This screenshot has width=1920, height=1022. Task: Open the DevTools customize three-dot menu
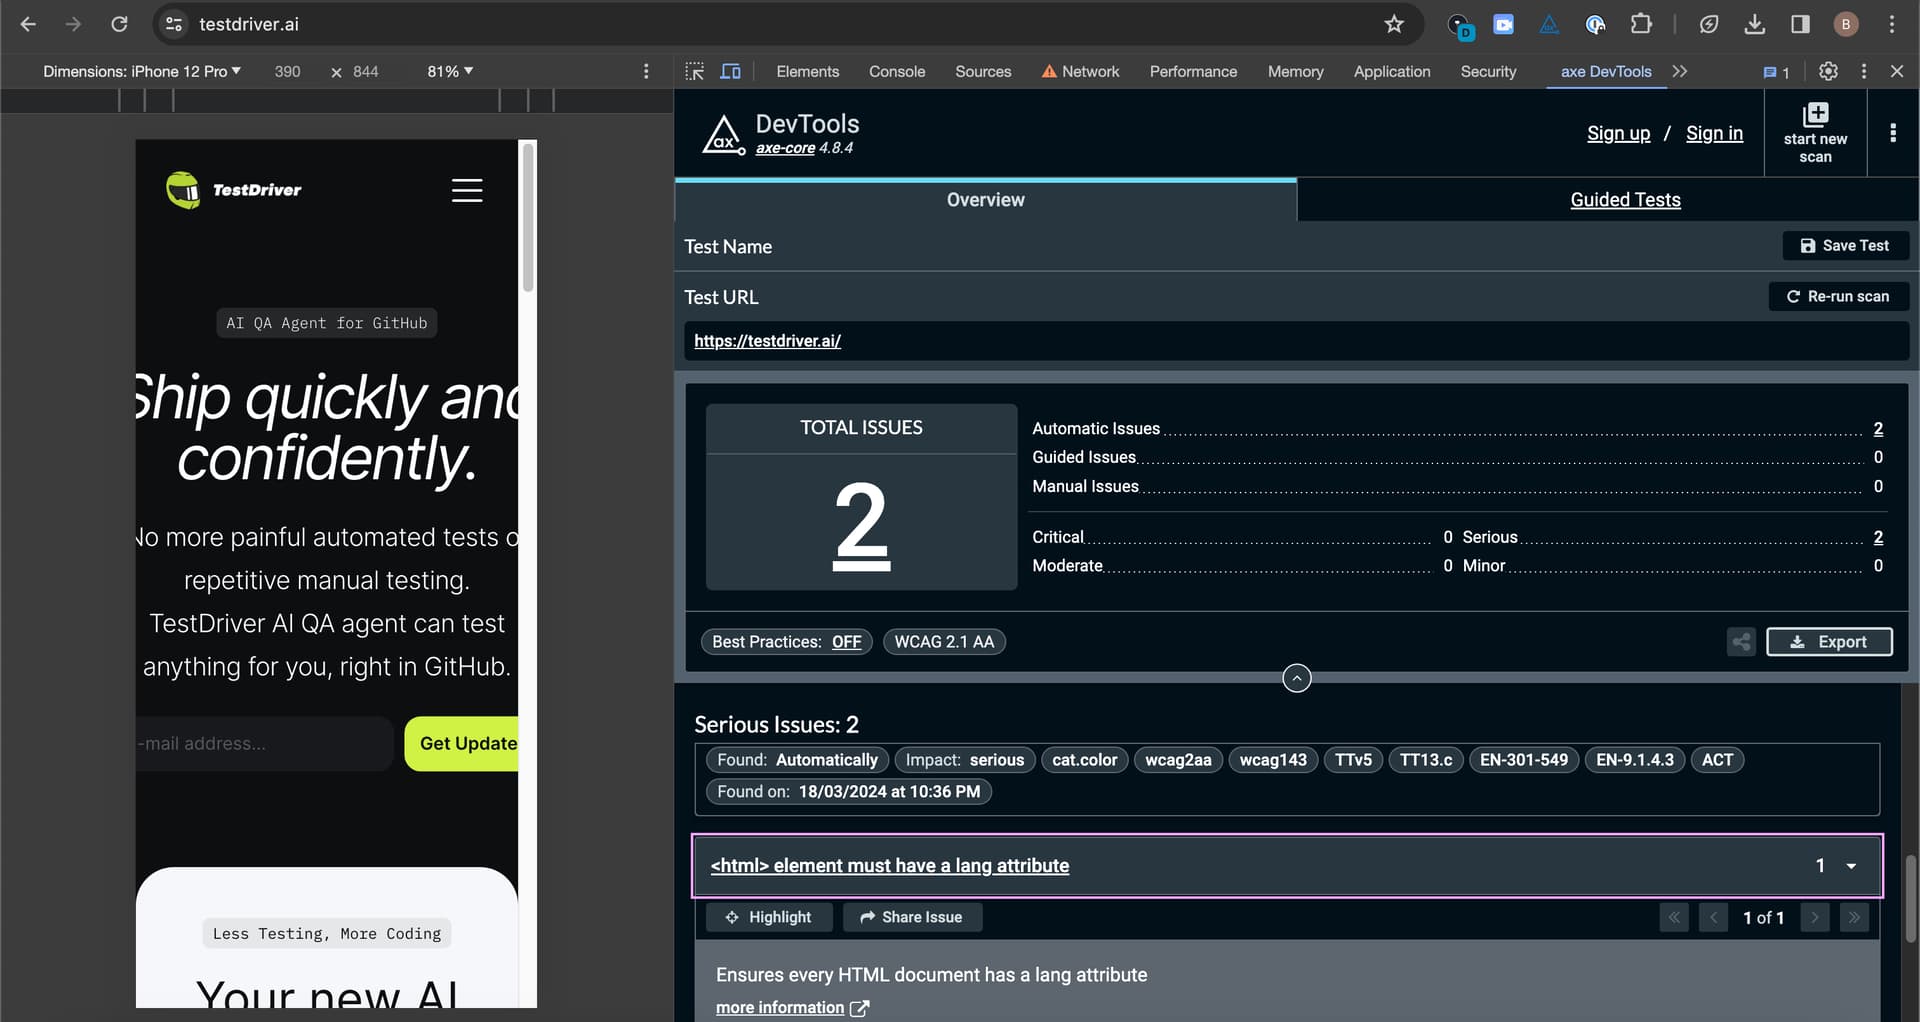click(1863, 71)
